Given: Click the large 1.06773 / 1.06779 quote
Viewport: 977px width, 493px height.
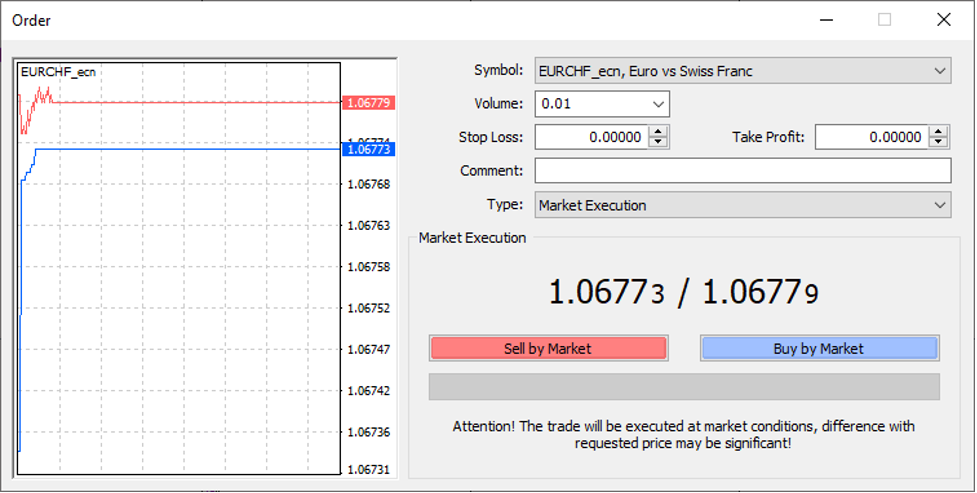Looking at the screenshot, I should tap(684, 292).
